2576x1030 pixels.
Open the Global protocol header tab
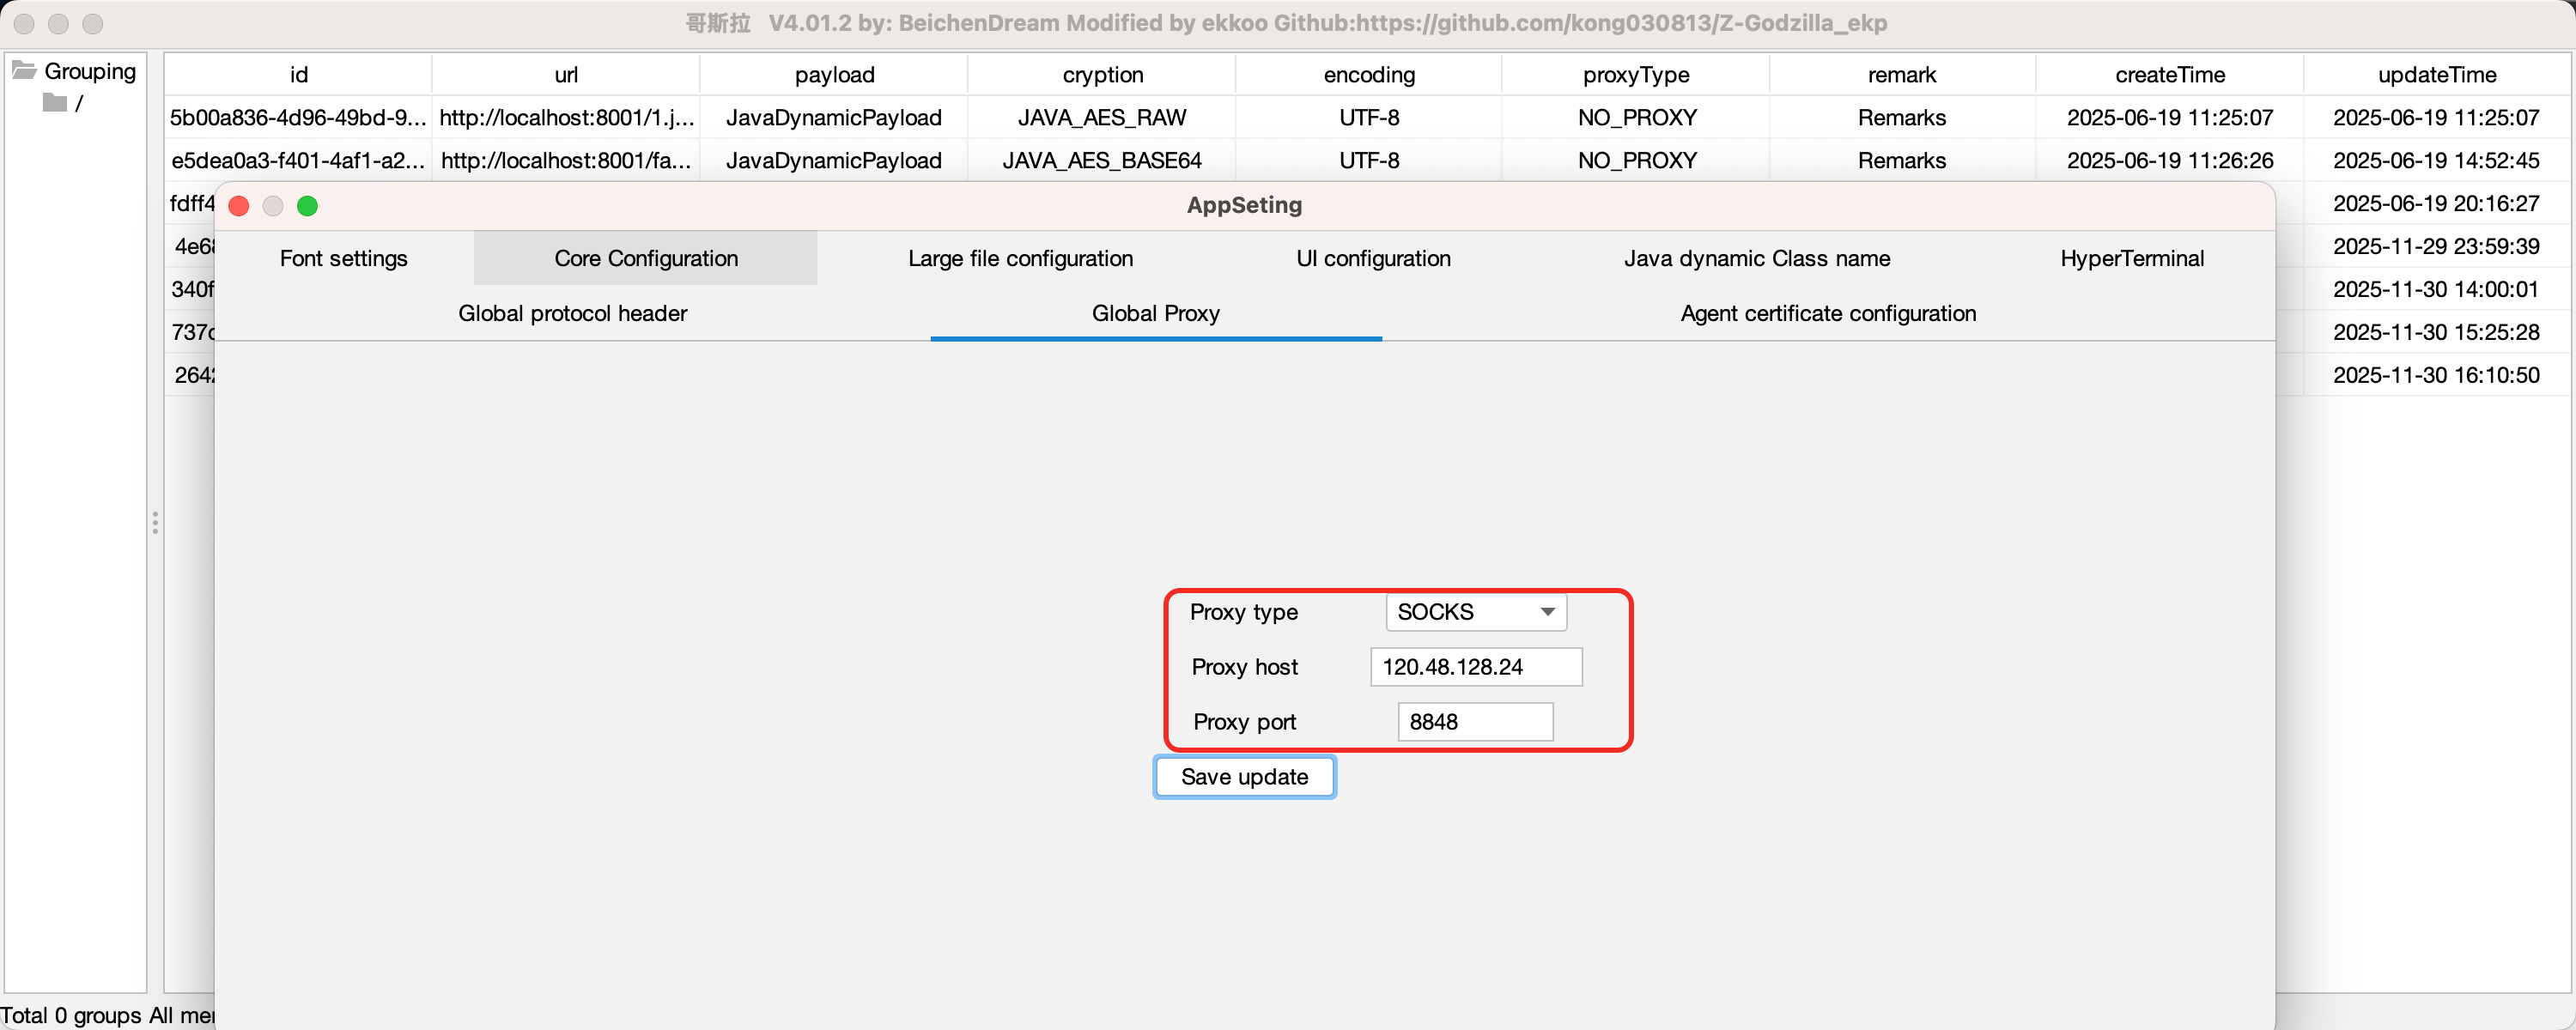572,314
